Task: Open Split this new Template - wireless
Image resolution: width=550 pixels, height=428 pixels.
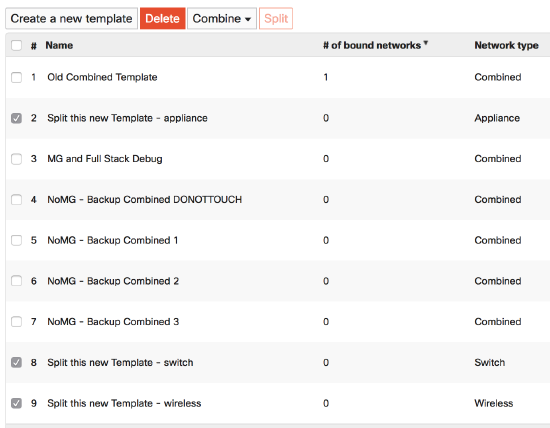Action: click(124, 403)
